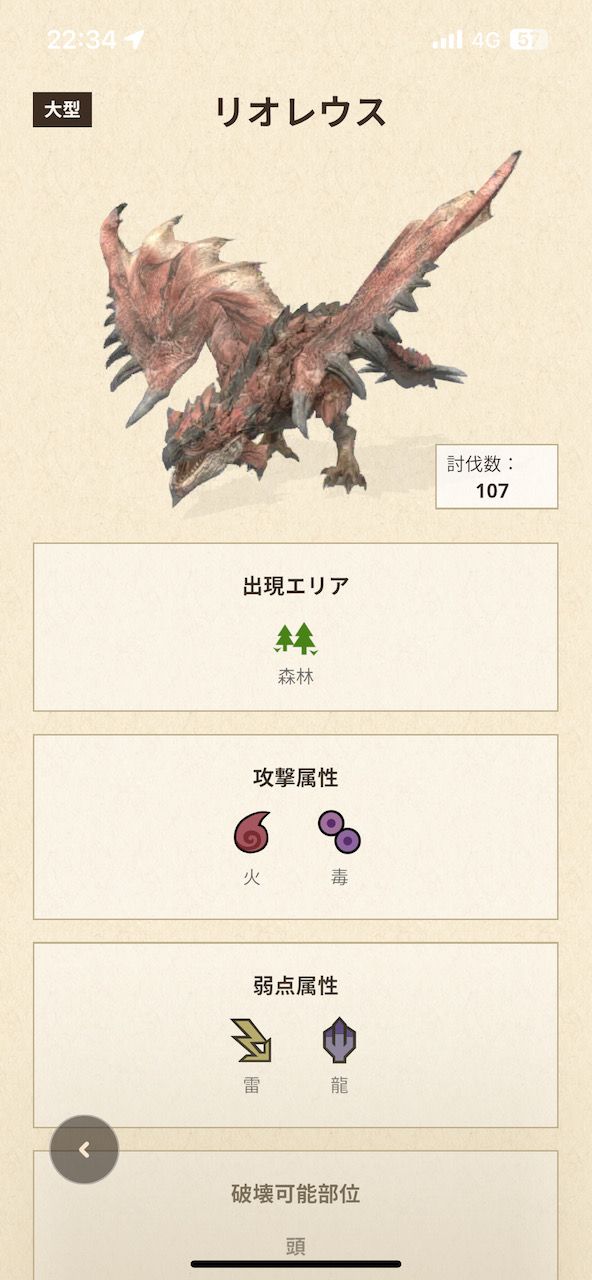The image size is (592, 1280).
Task: Tap the リオレウス title text
Action: [300, 112]
